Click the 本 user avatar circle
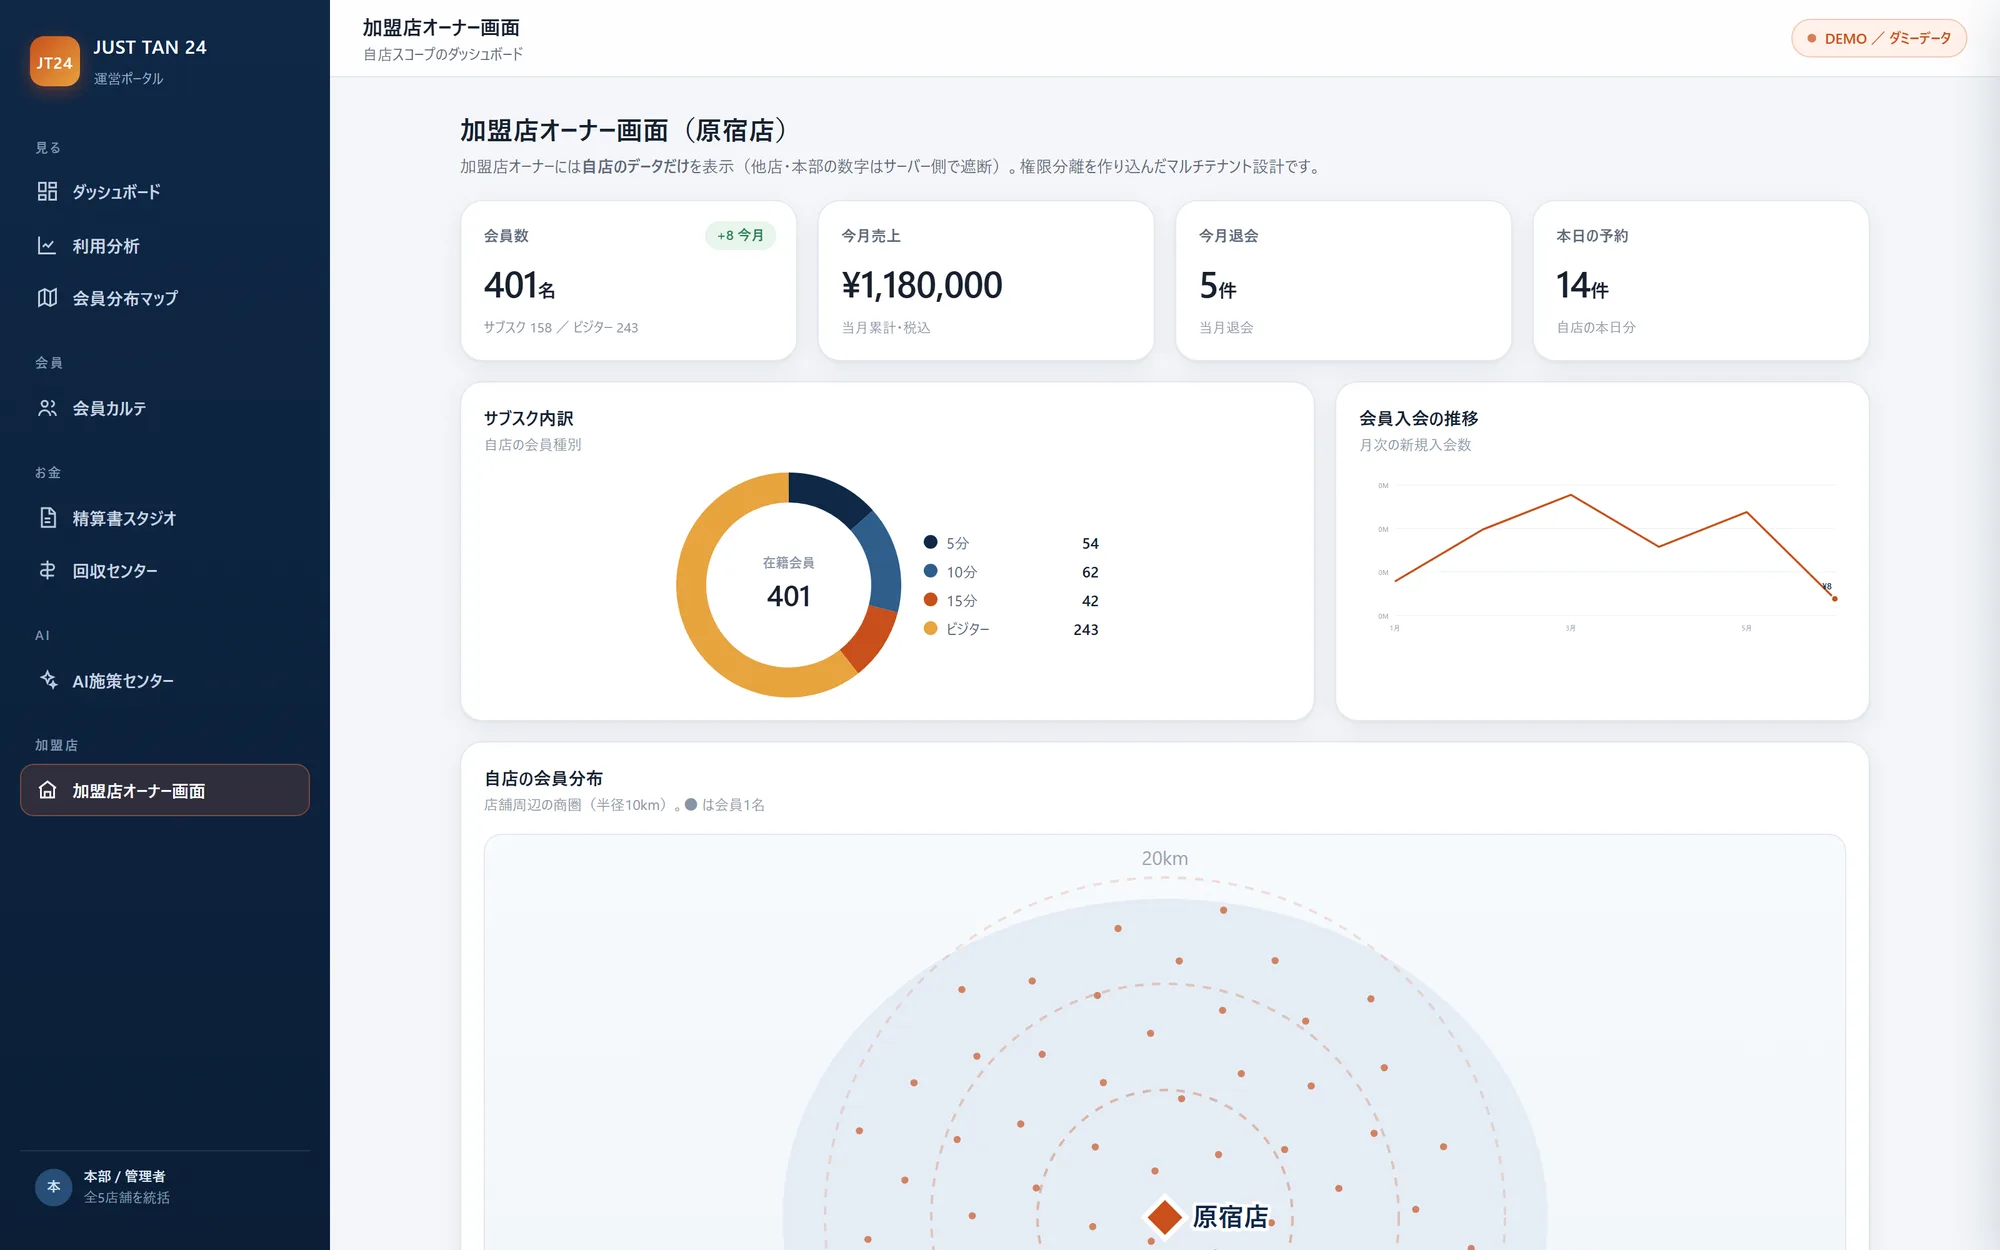Screen dimensions: 2000x1250 [x=54, y=1187]
